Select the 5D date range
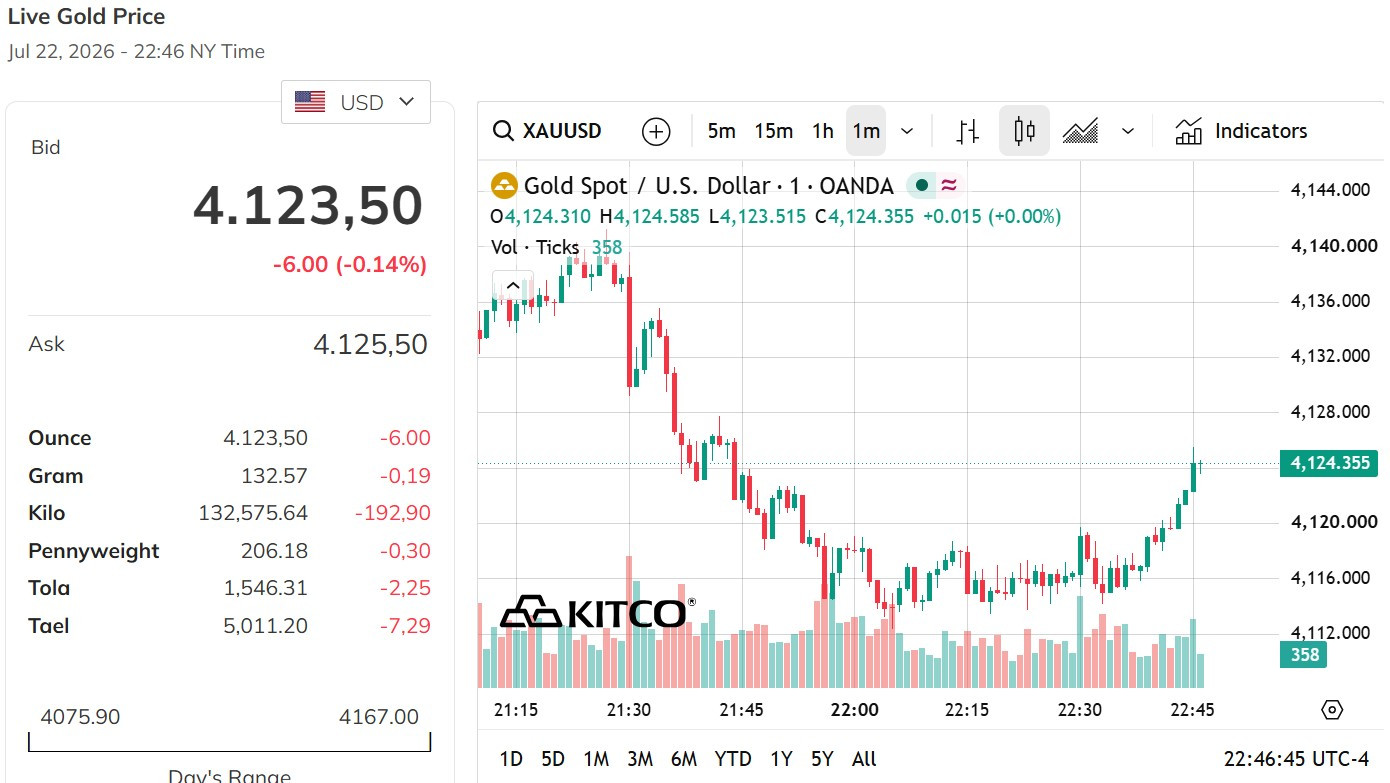 click(553, 759)
